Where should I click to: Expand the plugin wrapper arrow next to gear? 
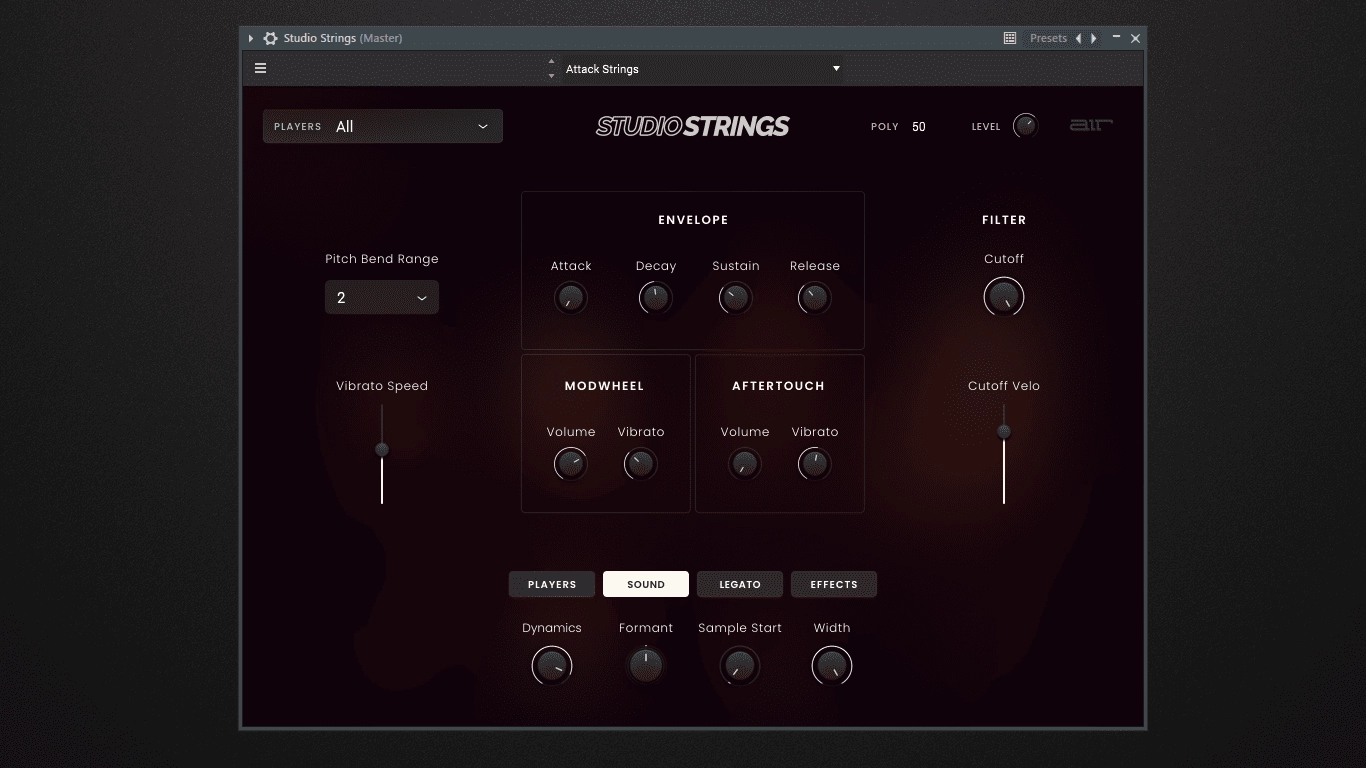pos(251,38)
